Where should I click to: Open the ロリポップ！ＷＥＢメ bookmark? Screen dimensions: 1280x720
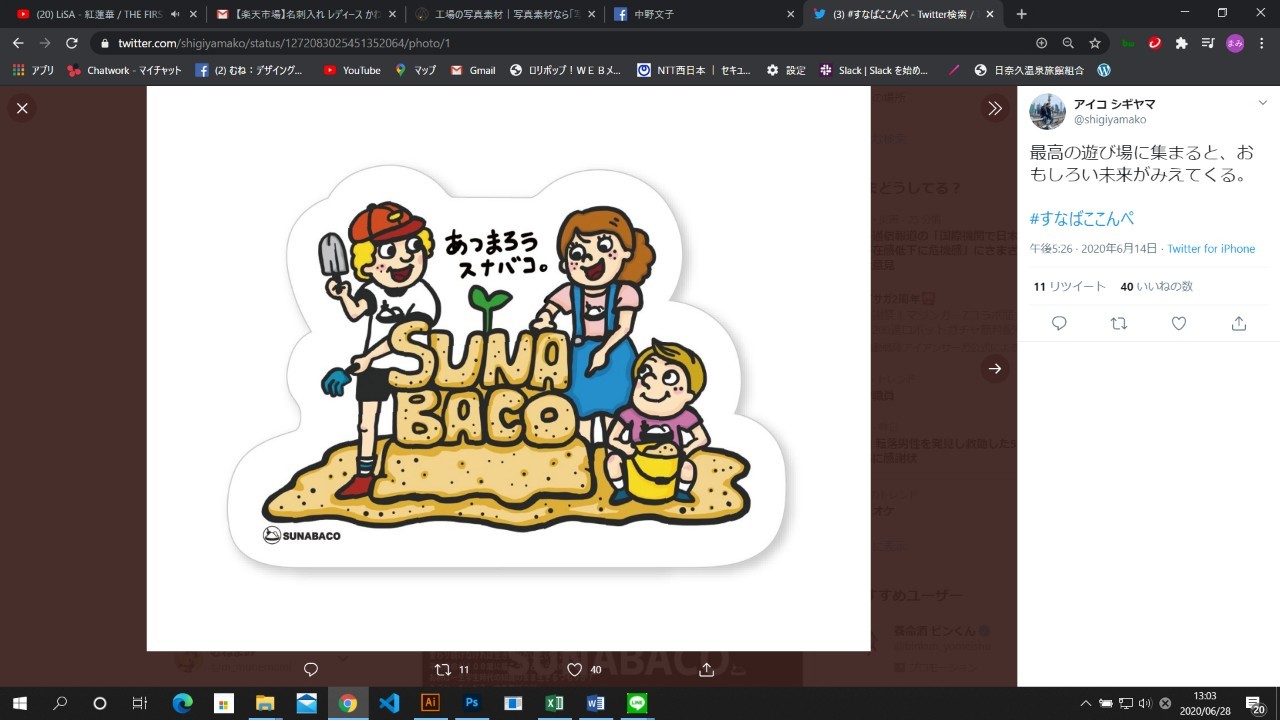(x=565, y=70)
